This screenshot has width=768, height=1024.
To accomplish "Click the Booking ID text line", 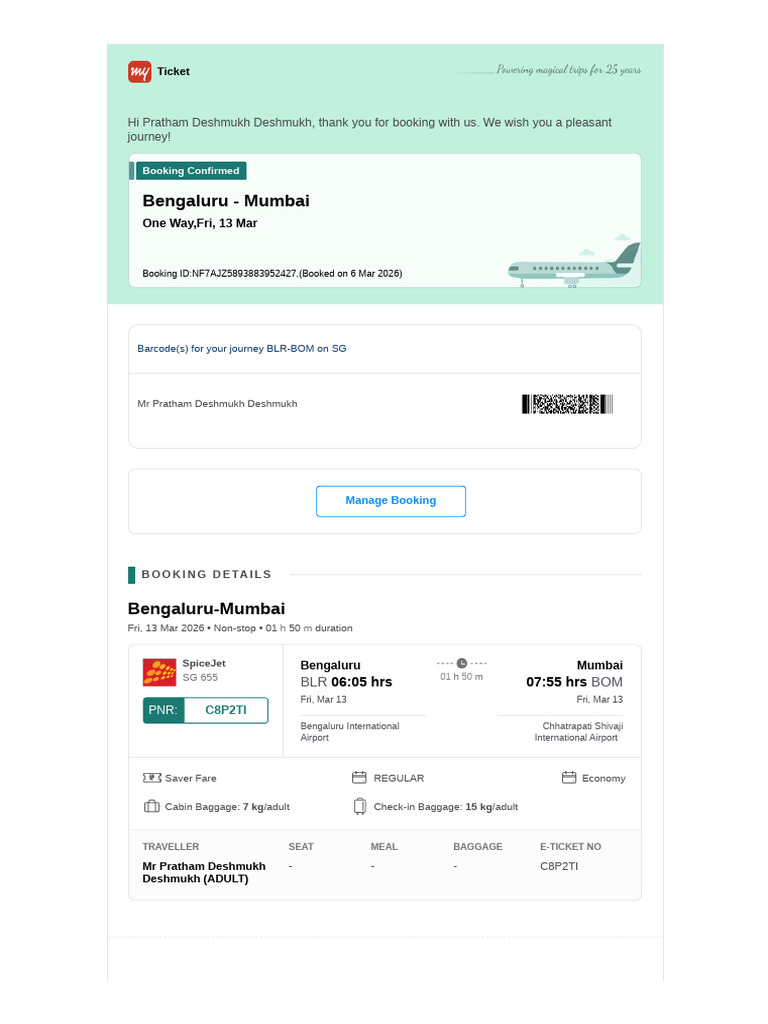I will [272, 274].
